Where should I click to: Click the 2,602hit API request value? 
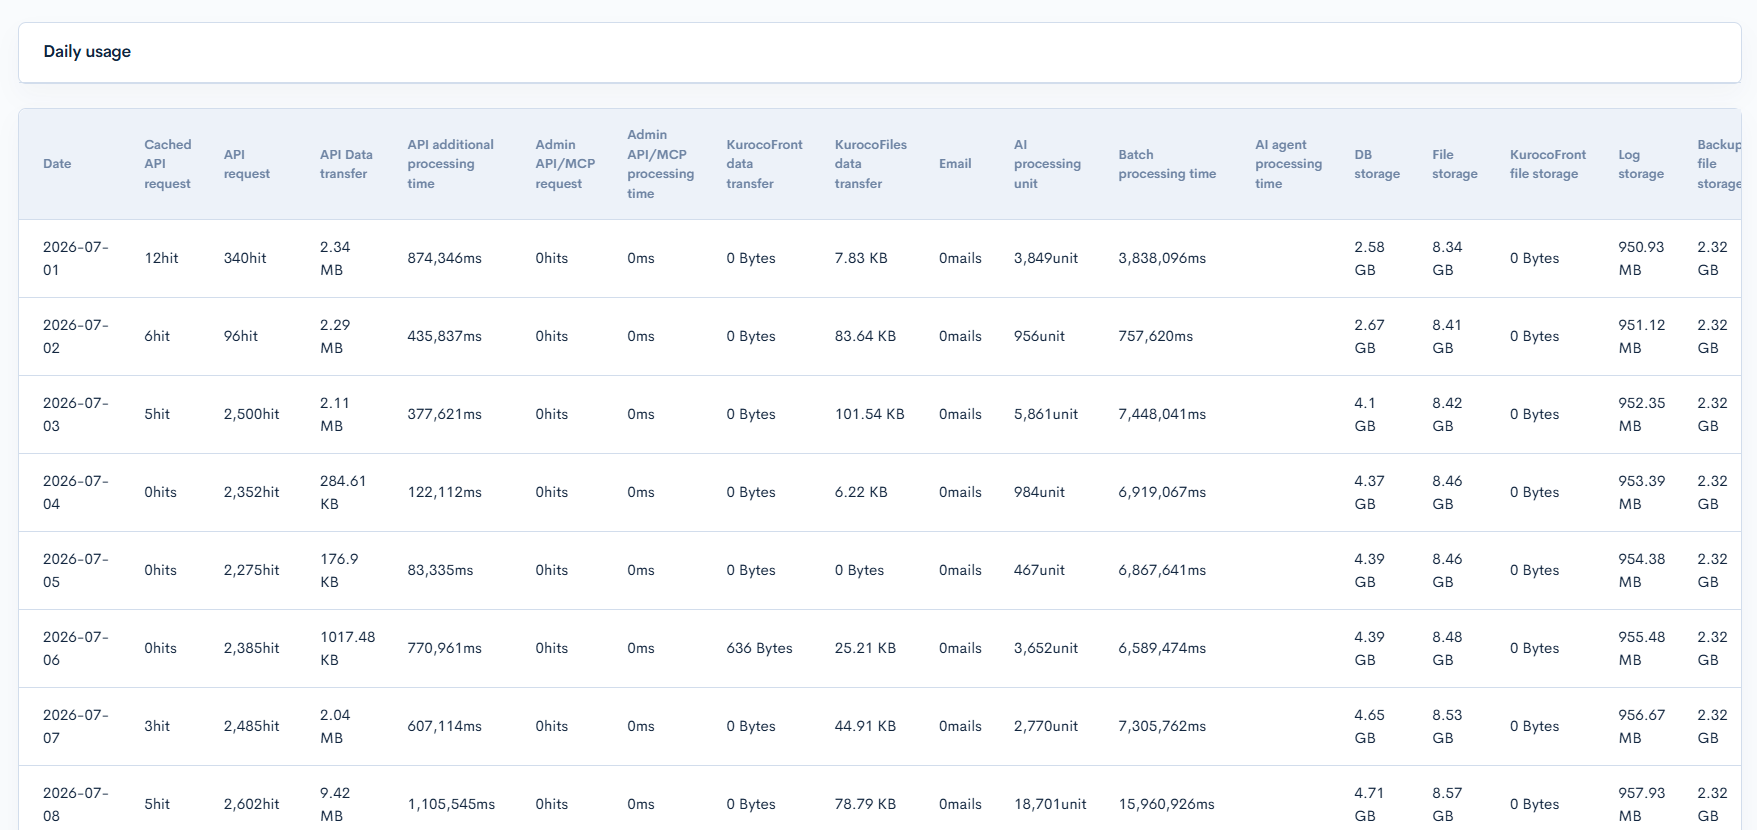pos(251,804)
